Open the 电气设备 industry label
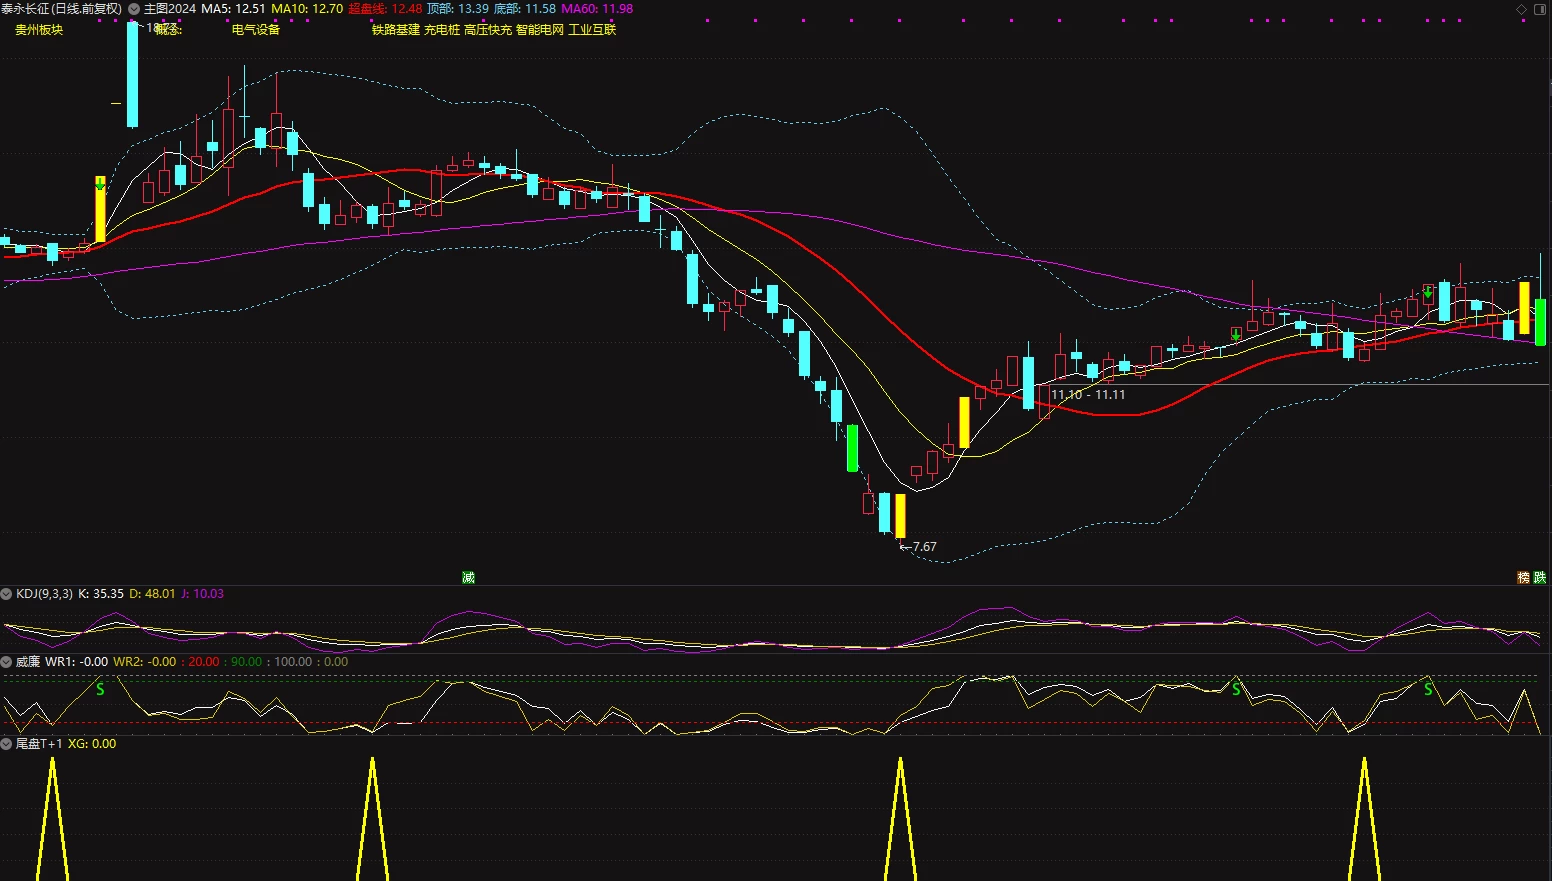Image resolution: width=1552 pixels, height=881 pixels. [256, 30]
